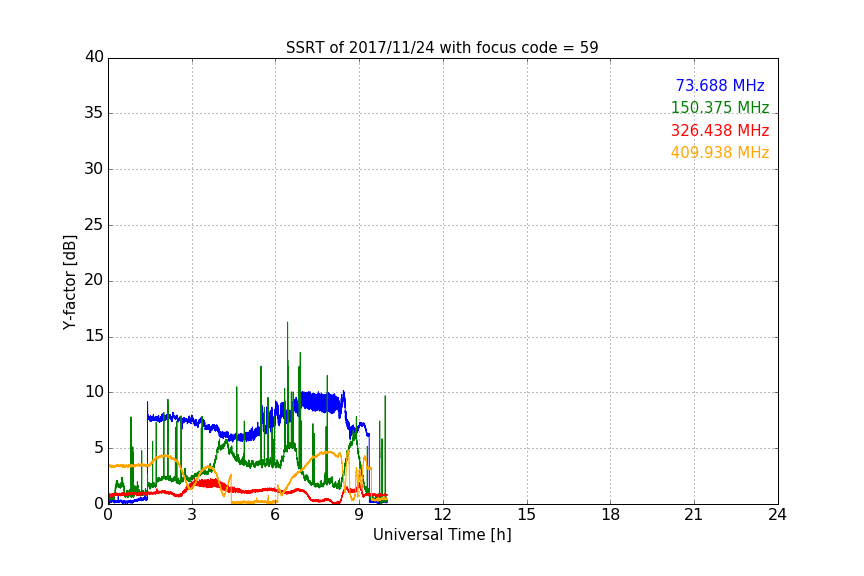The width and height of the screenshot is (864, 576).
Task: Select the green 150.375 MHz legend label
Action: 720,107
